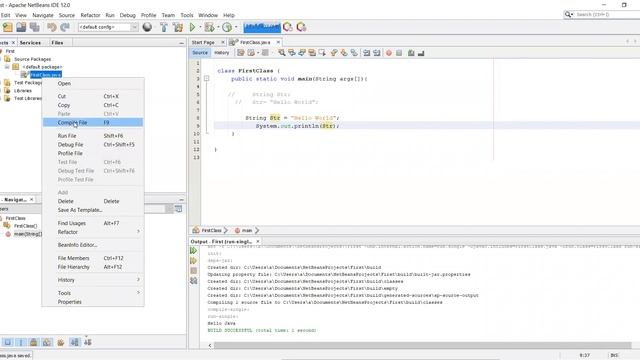This screenshot has width=640, height=360.
Task: Click the Uncomment icon in the editor toolbar
Action: [x=421, y=53]
